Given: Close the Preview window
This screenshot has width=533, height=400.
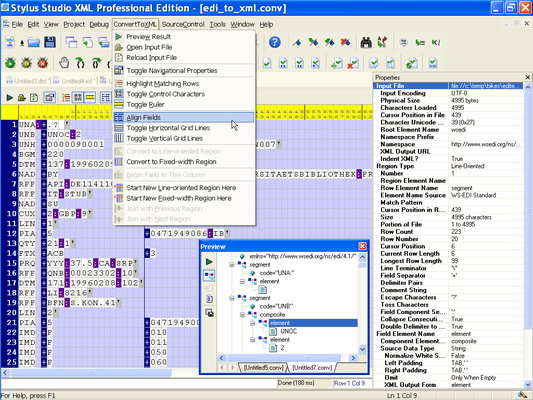Looking at the screenshot, I should coord(362,246).
